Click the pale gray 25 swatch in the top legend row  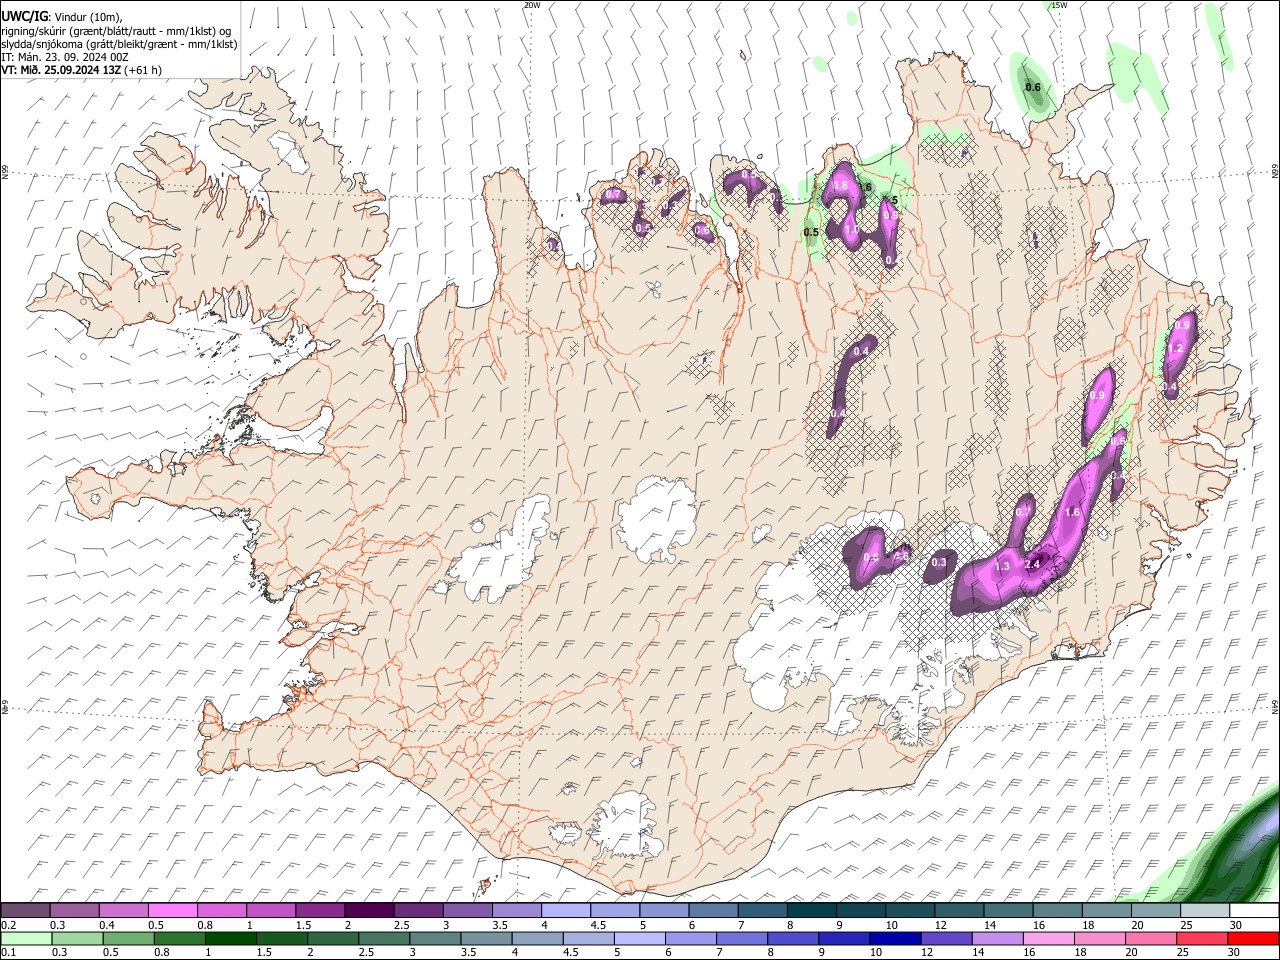1204,910
